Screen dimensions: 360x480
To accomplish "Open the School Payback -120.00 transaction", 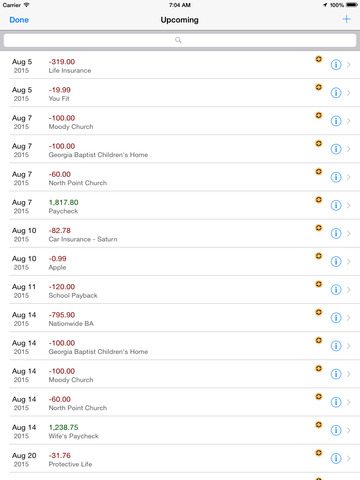I will [180, 290].
